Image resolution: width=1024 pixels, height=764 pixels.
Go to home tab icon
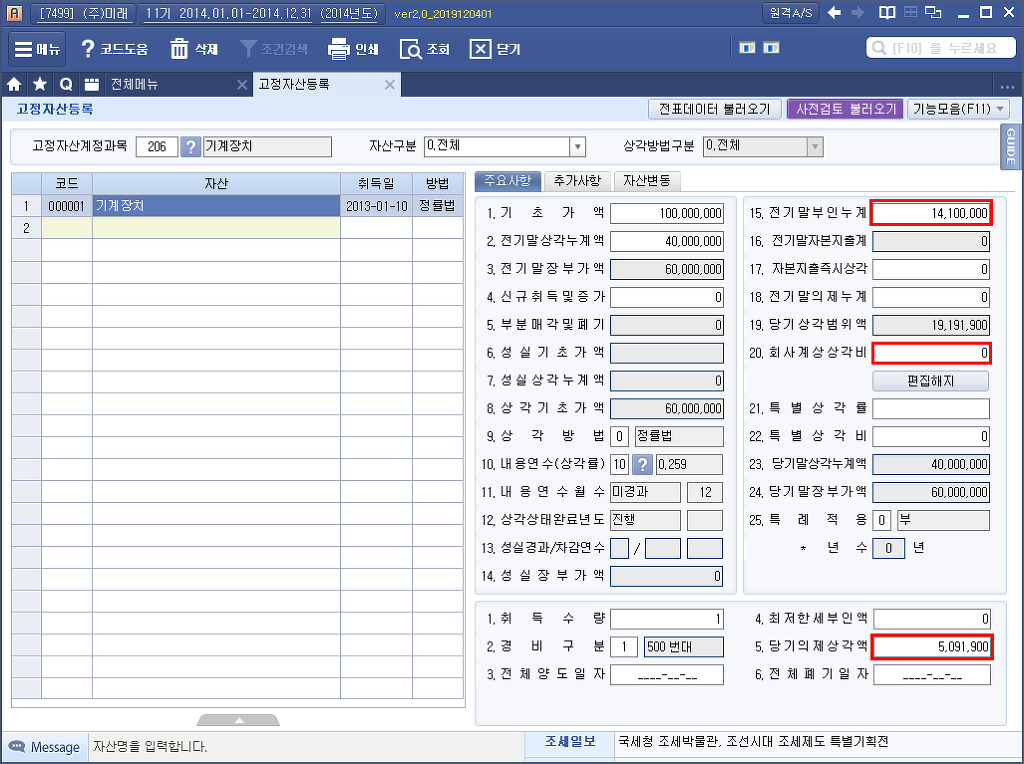(14, 84)
